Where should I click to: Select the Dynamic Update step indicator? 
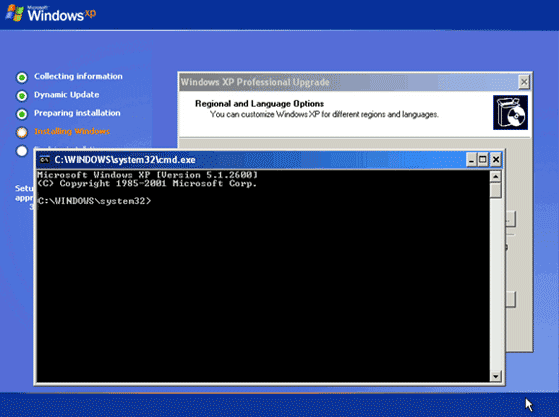[x=22, y=96]
